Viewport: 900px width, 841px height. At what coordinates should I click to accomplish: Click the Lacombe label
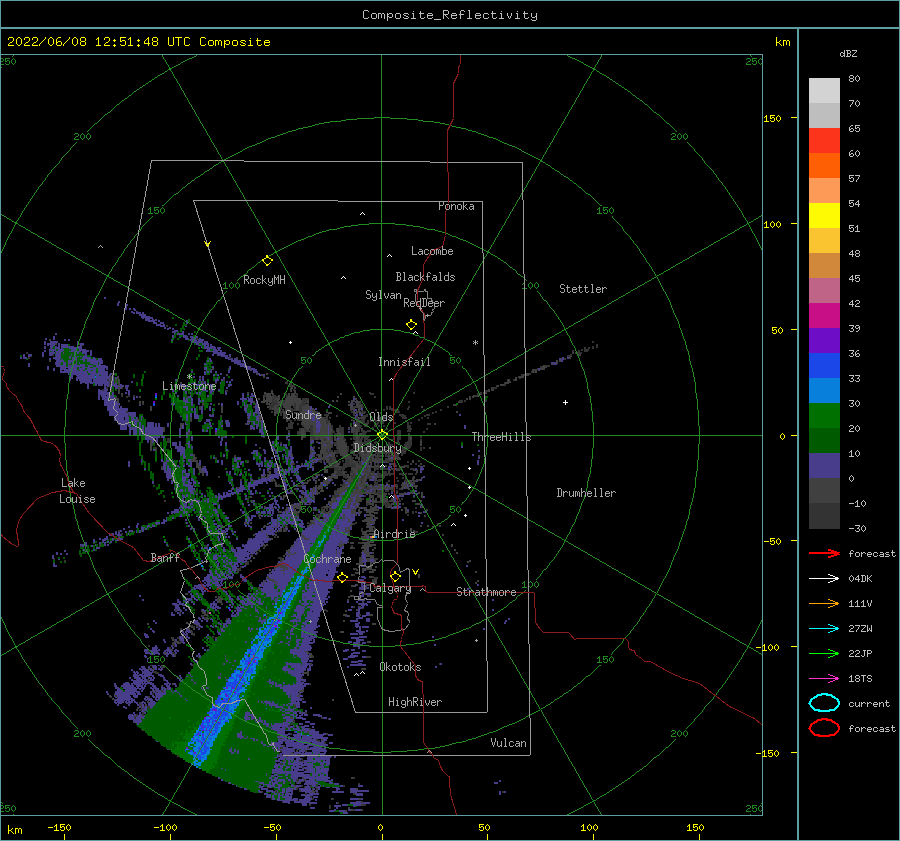pyautogui.click(x=432, y=251)
